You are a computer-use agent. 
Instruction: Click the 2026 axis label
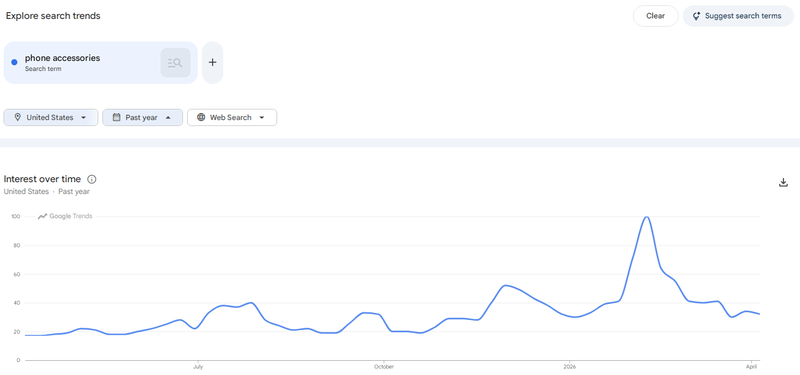click(x=570, y=366)
